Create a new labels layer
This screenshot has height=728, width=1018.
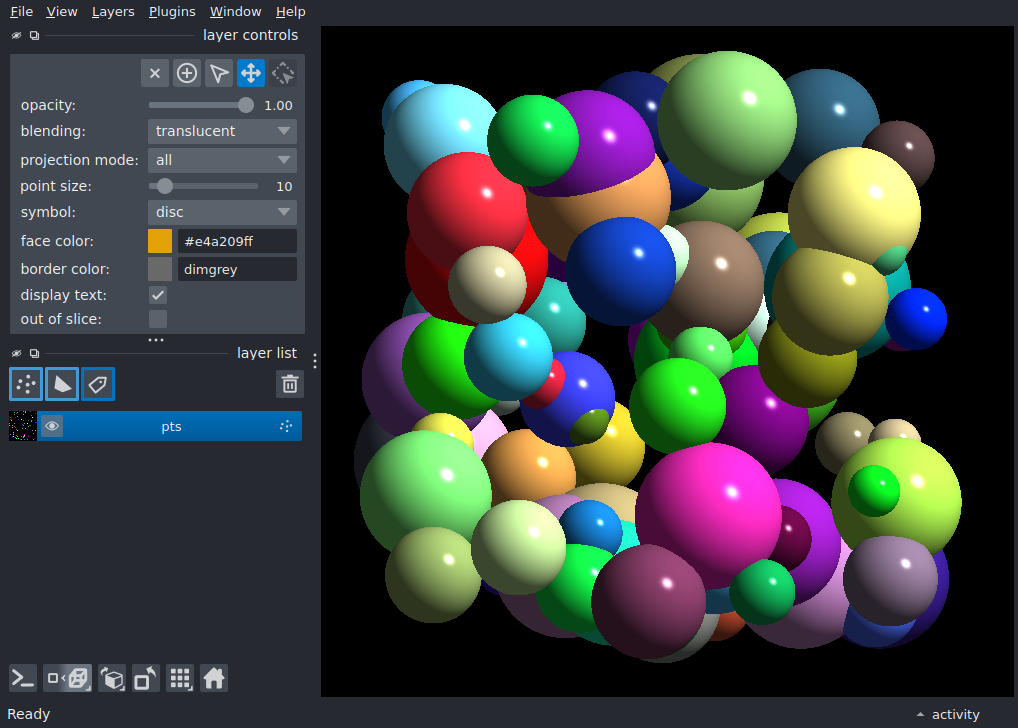click(x=98, y=384)
